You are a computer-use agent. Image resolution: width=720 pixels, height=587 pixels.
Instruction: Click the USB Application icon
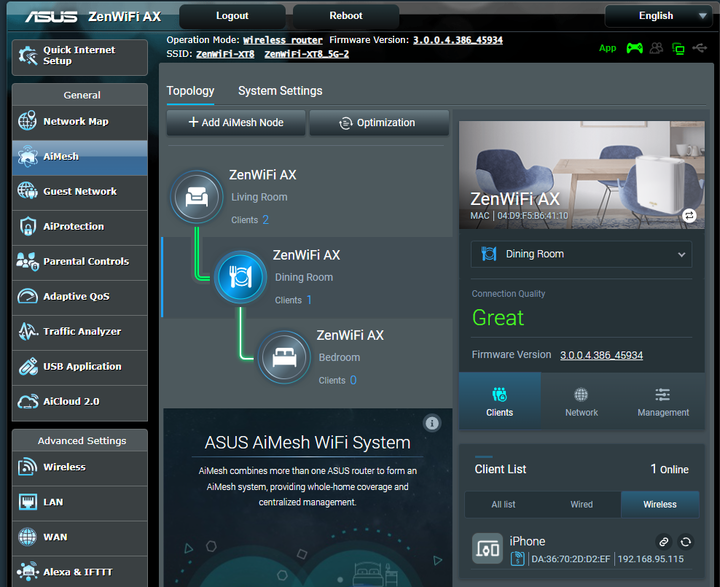coord(28,367)
